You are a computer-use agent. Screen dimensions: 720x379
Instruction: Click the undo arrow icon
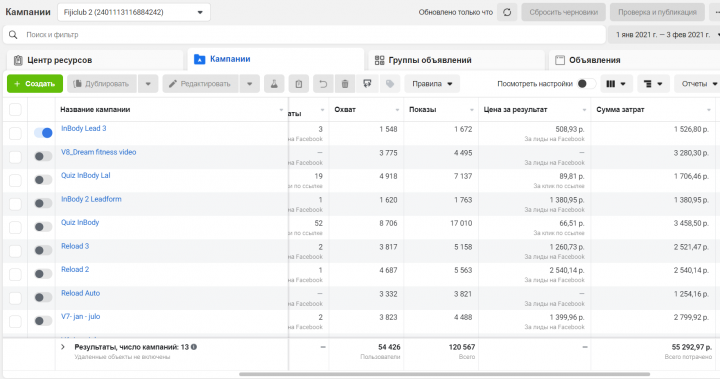323,84
